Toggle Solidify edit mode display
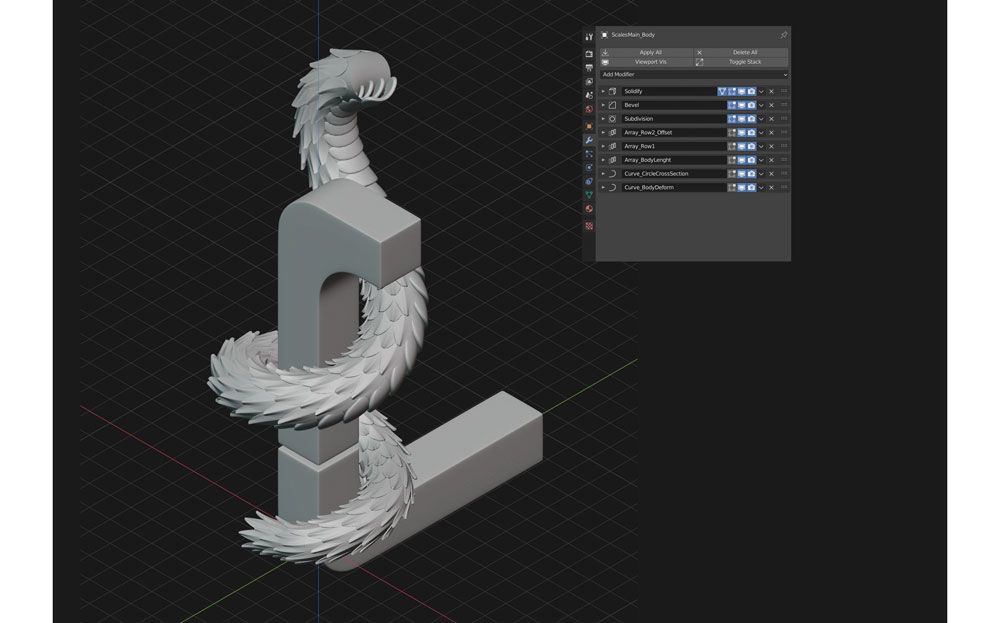1000x623 pixels. pyautogui.click(x=733, y=90)
